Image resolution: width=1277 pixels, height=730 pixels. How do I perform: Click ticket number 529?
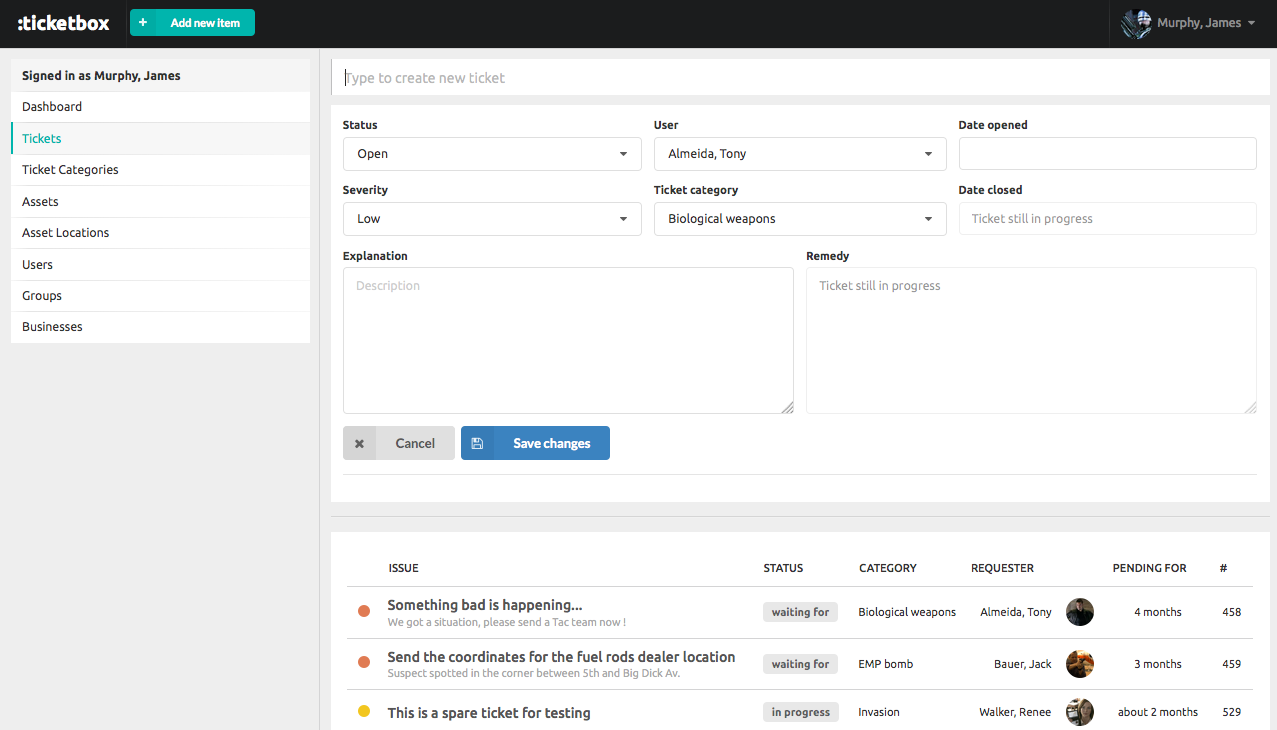1231,712
